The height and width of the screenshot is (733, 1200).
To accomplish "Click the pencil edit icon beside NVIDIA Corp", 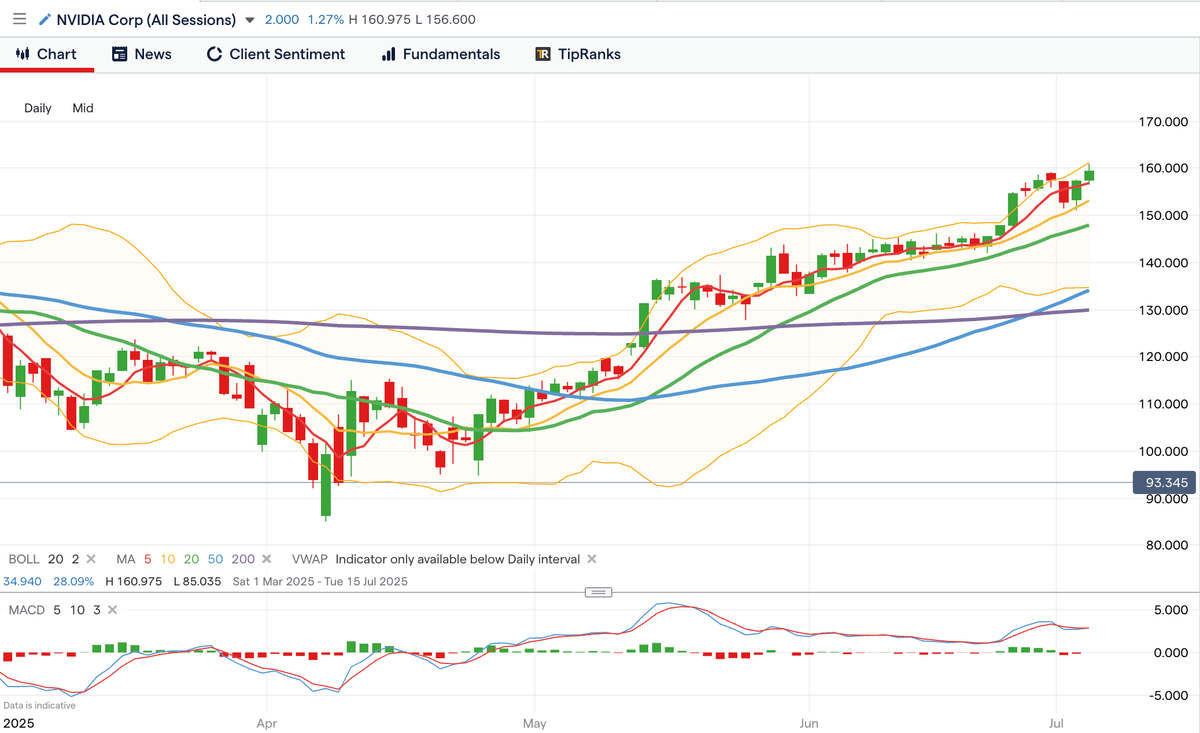I will [45, 19].
